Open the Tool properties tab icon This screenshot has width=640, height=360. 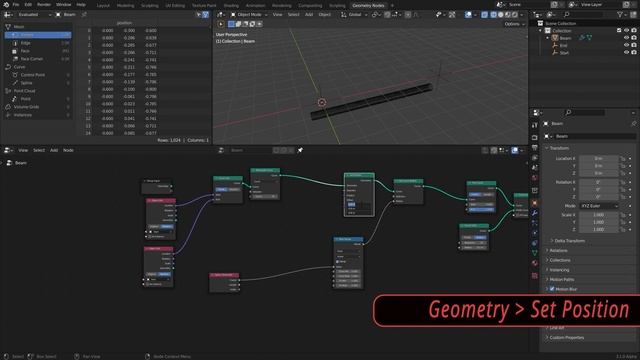pos(535,125)
